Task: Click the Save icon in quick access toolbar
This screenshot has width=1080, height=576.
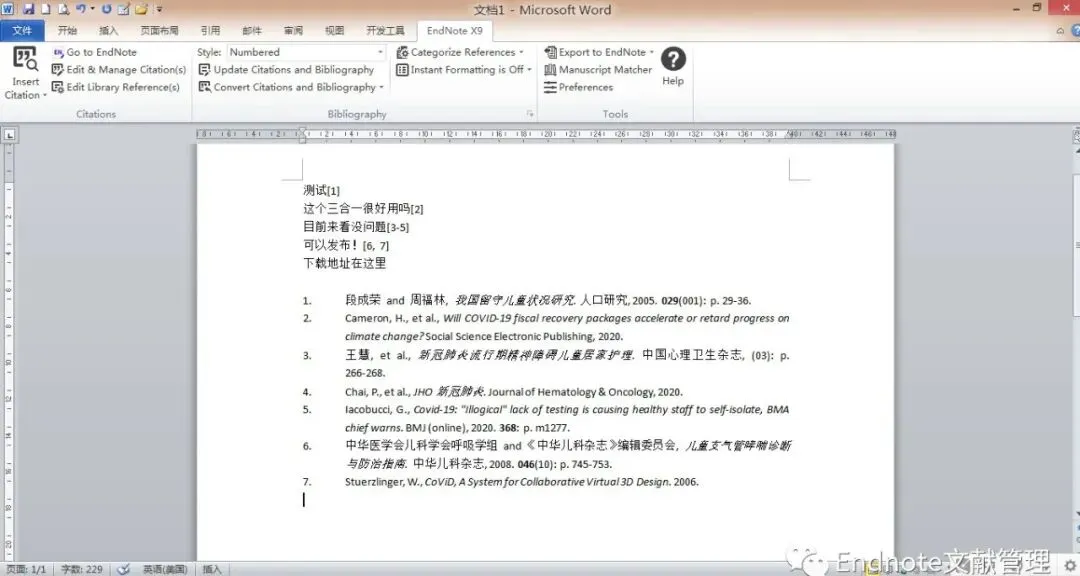Action: click(x=29, y=9)
